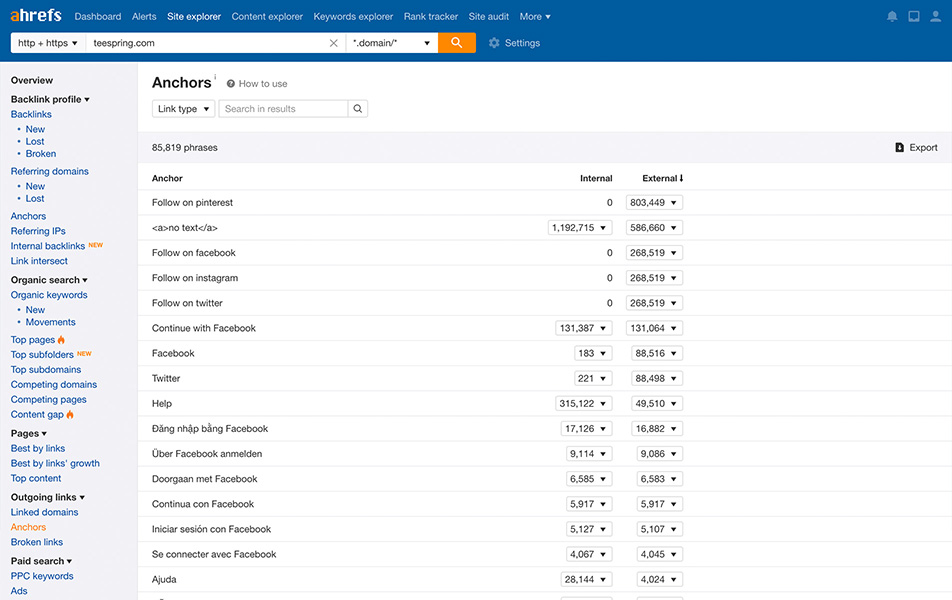Expand external 49,510 dropdown for Help
Viewport: 952px width, 600px height.
pyautogui.click(x=657, y=403)
